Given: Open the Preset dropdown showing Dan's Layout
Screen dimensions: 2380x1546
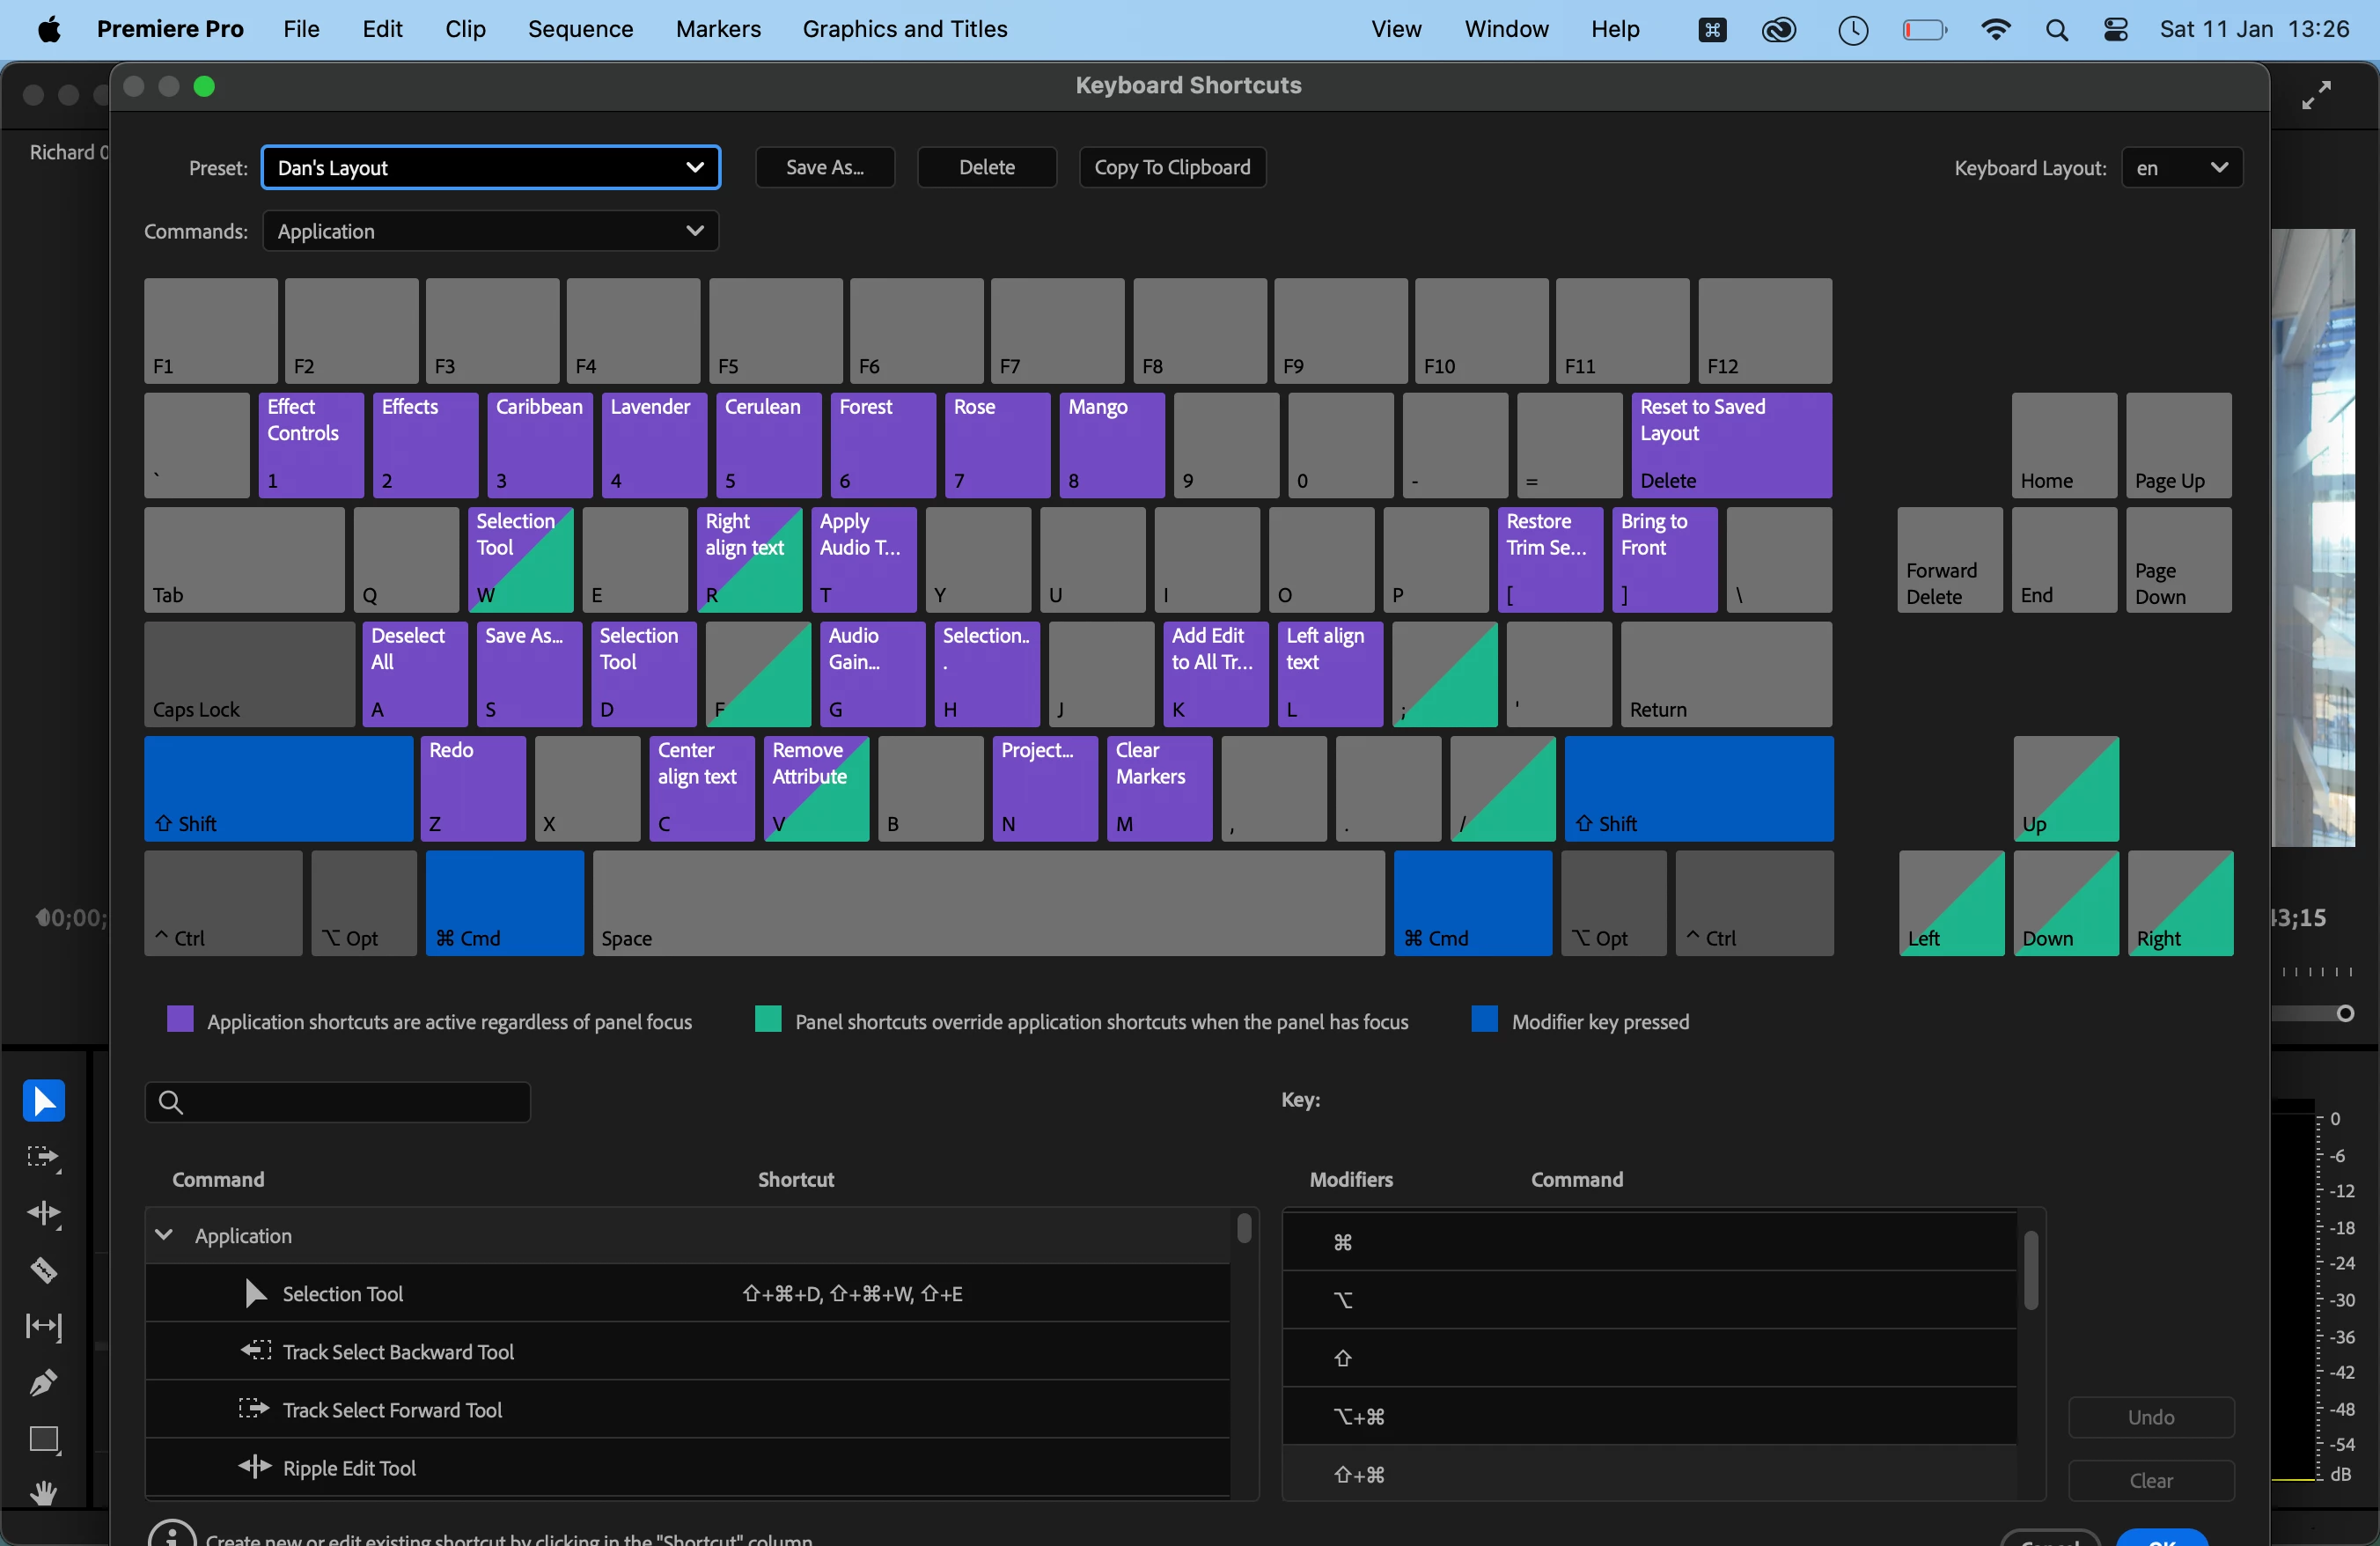Looking at the screenshot, I should pos(490,168).
